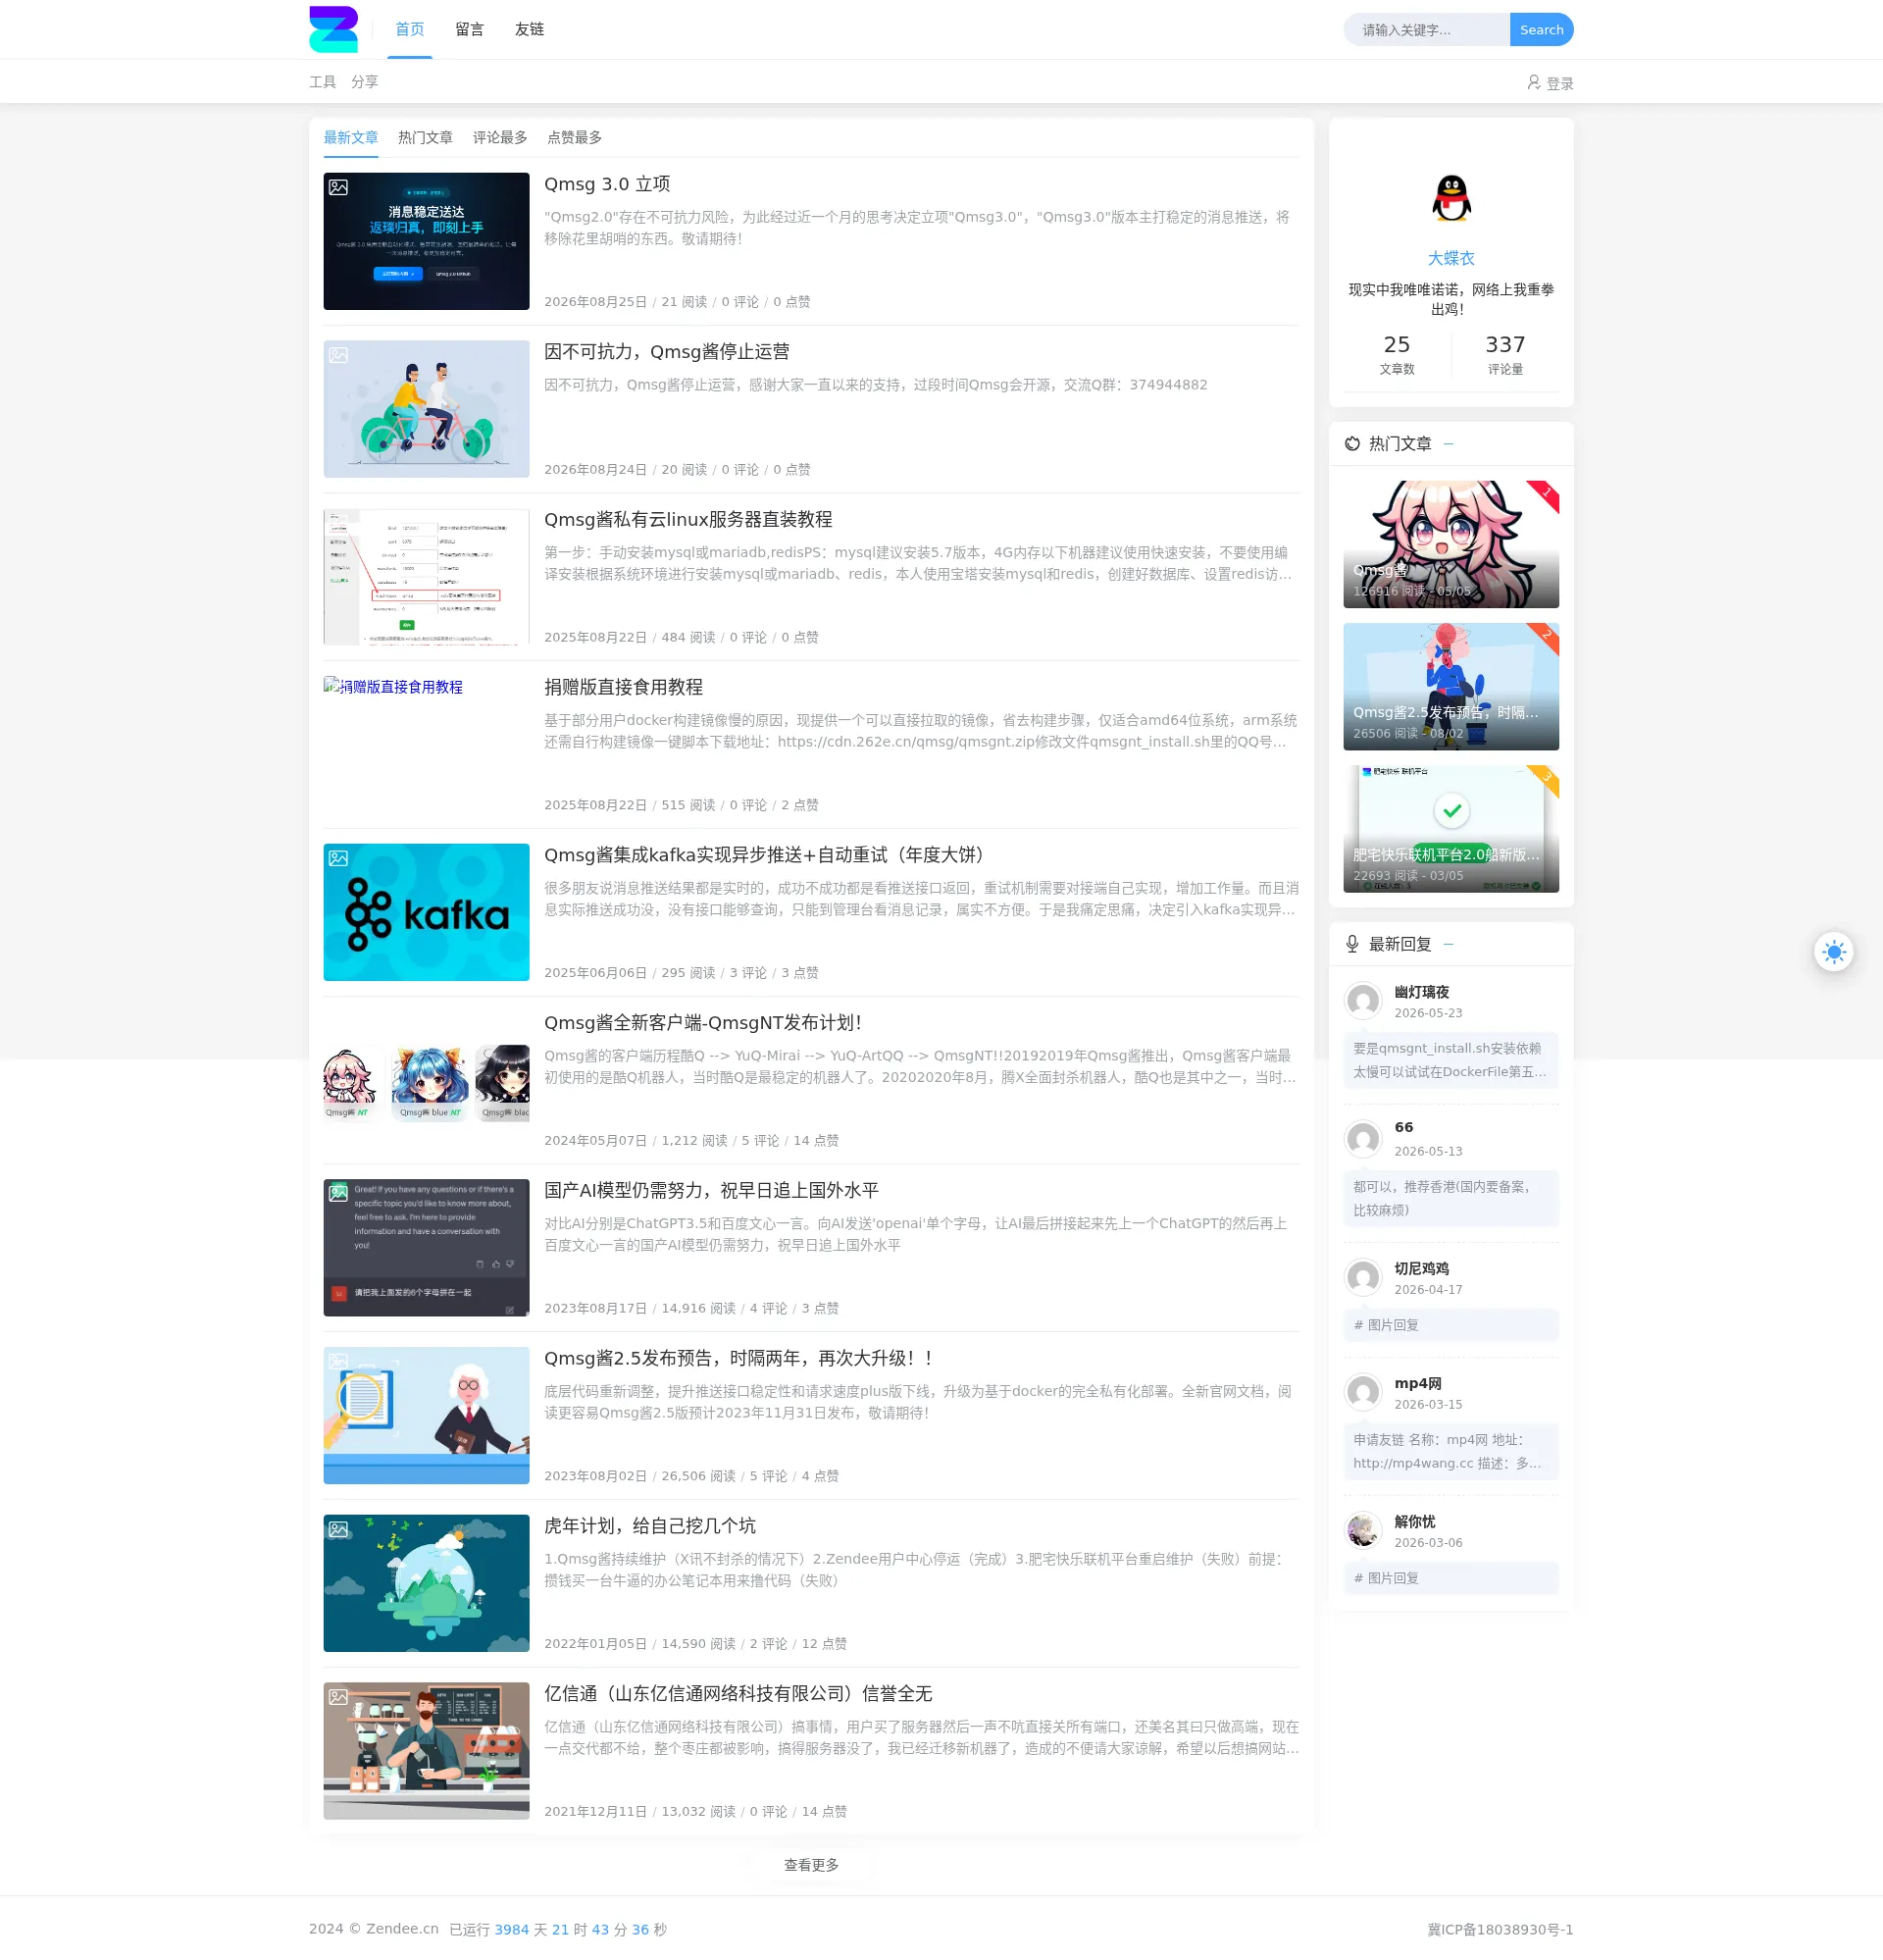
Task: Click the QmsgNT发布计划 article thumbnail
Action: pyautogui.click(x=426, y=1080)
